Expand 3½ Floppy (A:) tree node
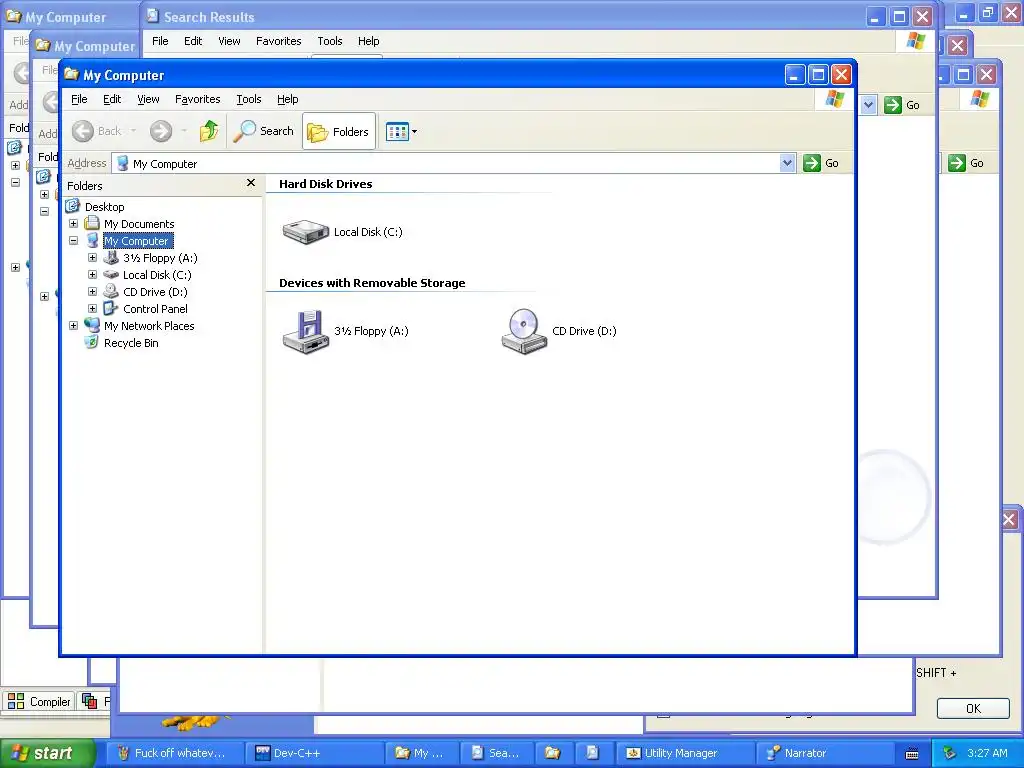The image size is (1024, 768). click(x=92, y=257)
